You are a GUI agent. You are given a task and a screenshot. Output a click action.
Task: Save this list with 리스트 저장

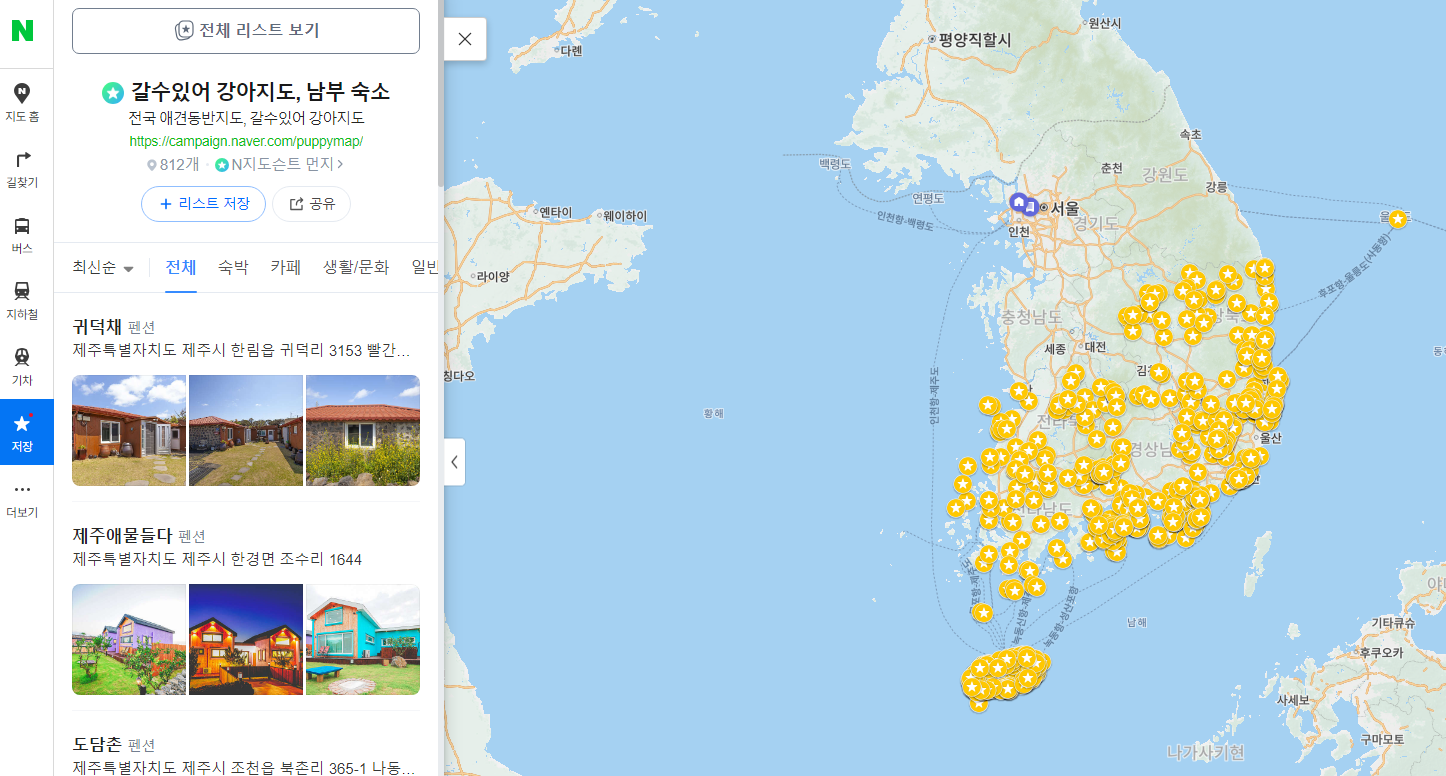(x=203, y=204)
